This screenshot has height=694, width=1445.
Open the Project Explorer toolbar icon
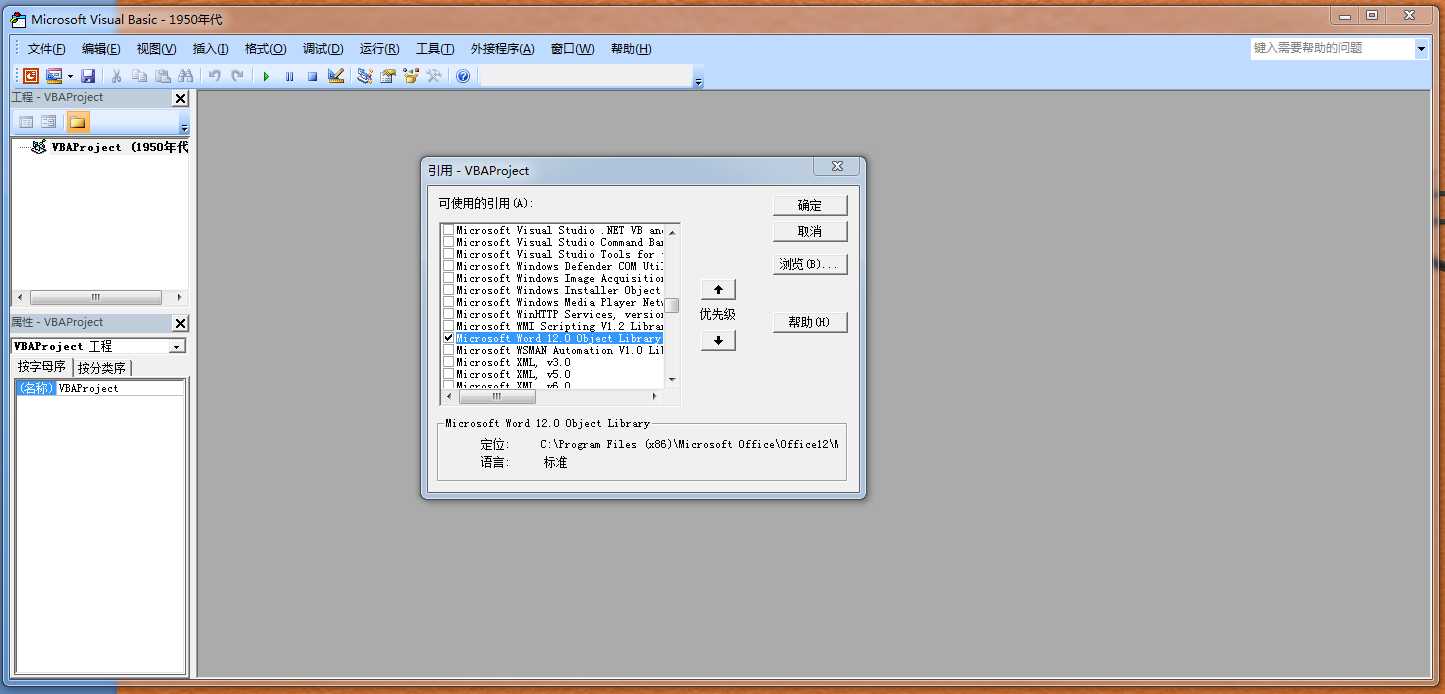click(364, 76)
